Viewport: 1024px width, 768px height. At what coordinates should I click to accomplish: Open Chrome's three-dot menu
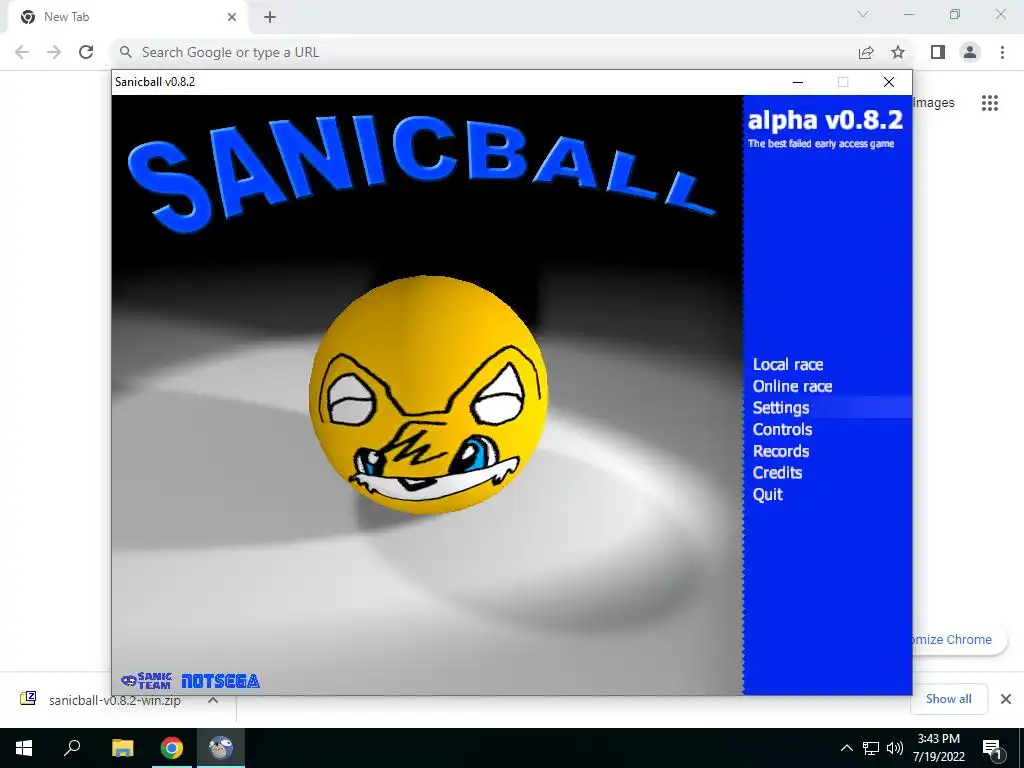1002,52
